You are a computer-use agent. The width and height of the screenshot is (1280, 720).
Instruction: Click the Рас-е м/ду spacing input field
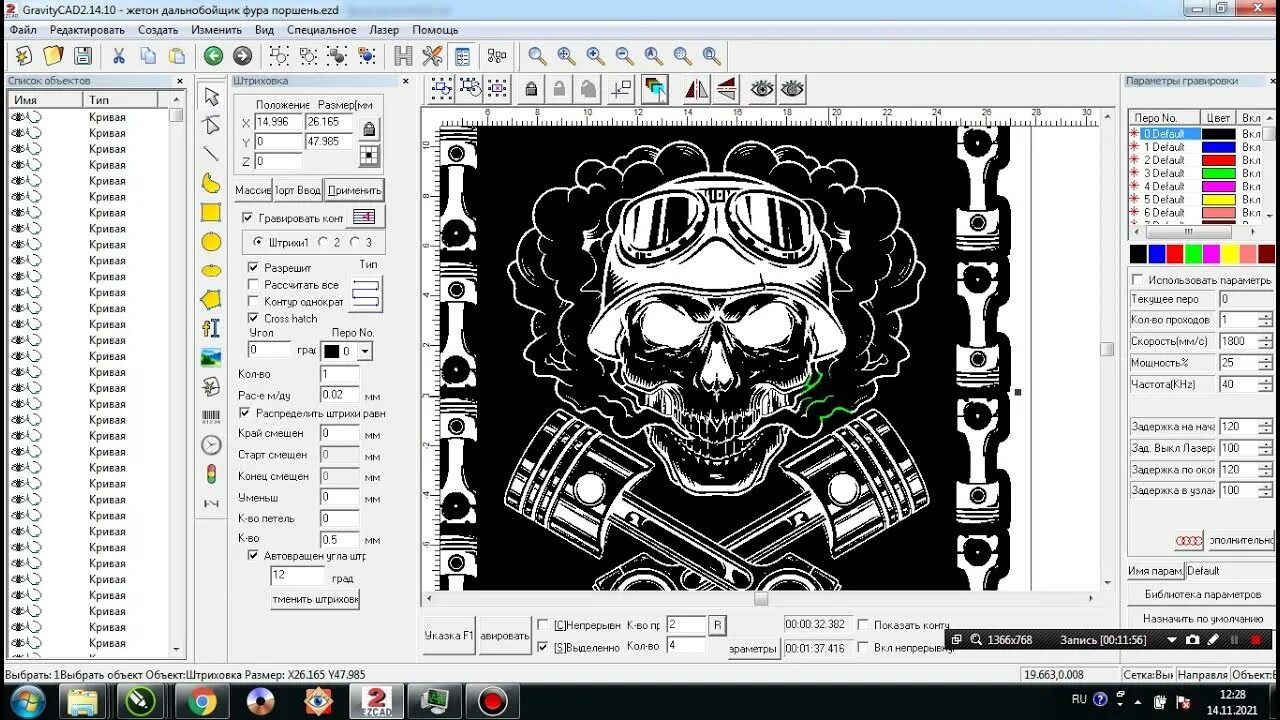(339, 395)
